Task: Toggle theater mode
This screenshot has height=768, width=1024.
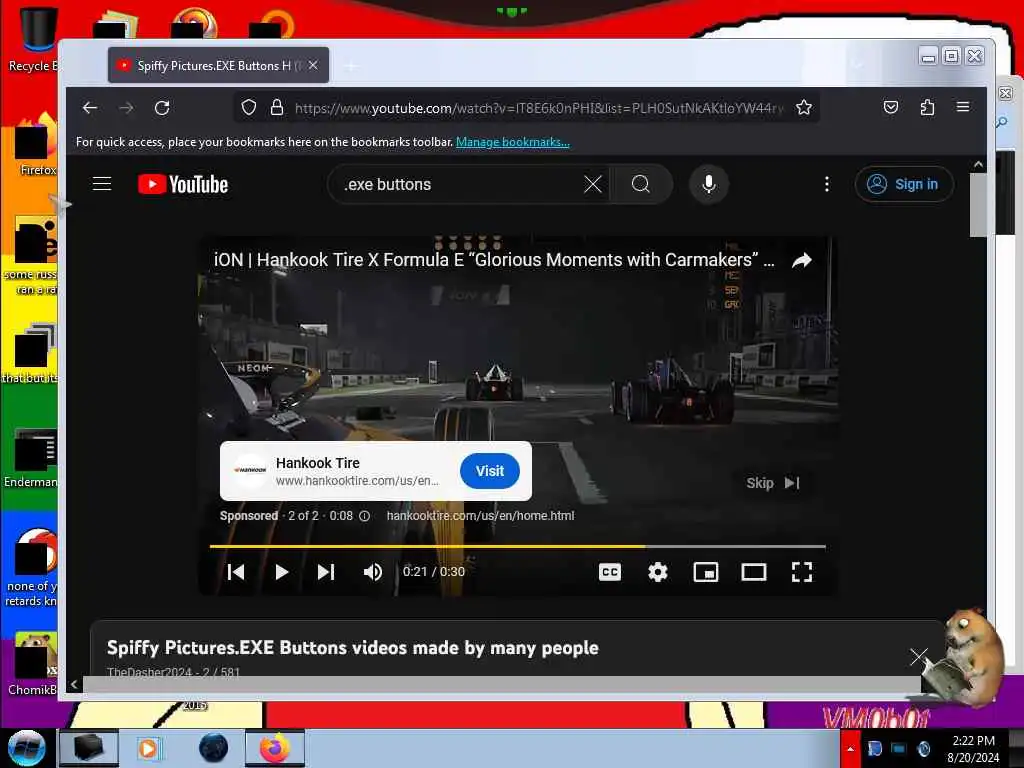Action: 754,572
